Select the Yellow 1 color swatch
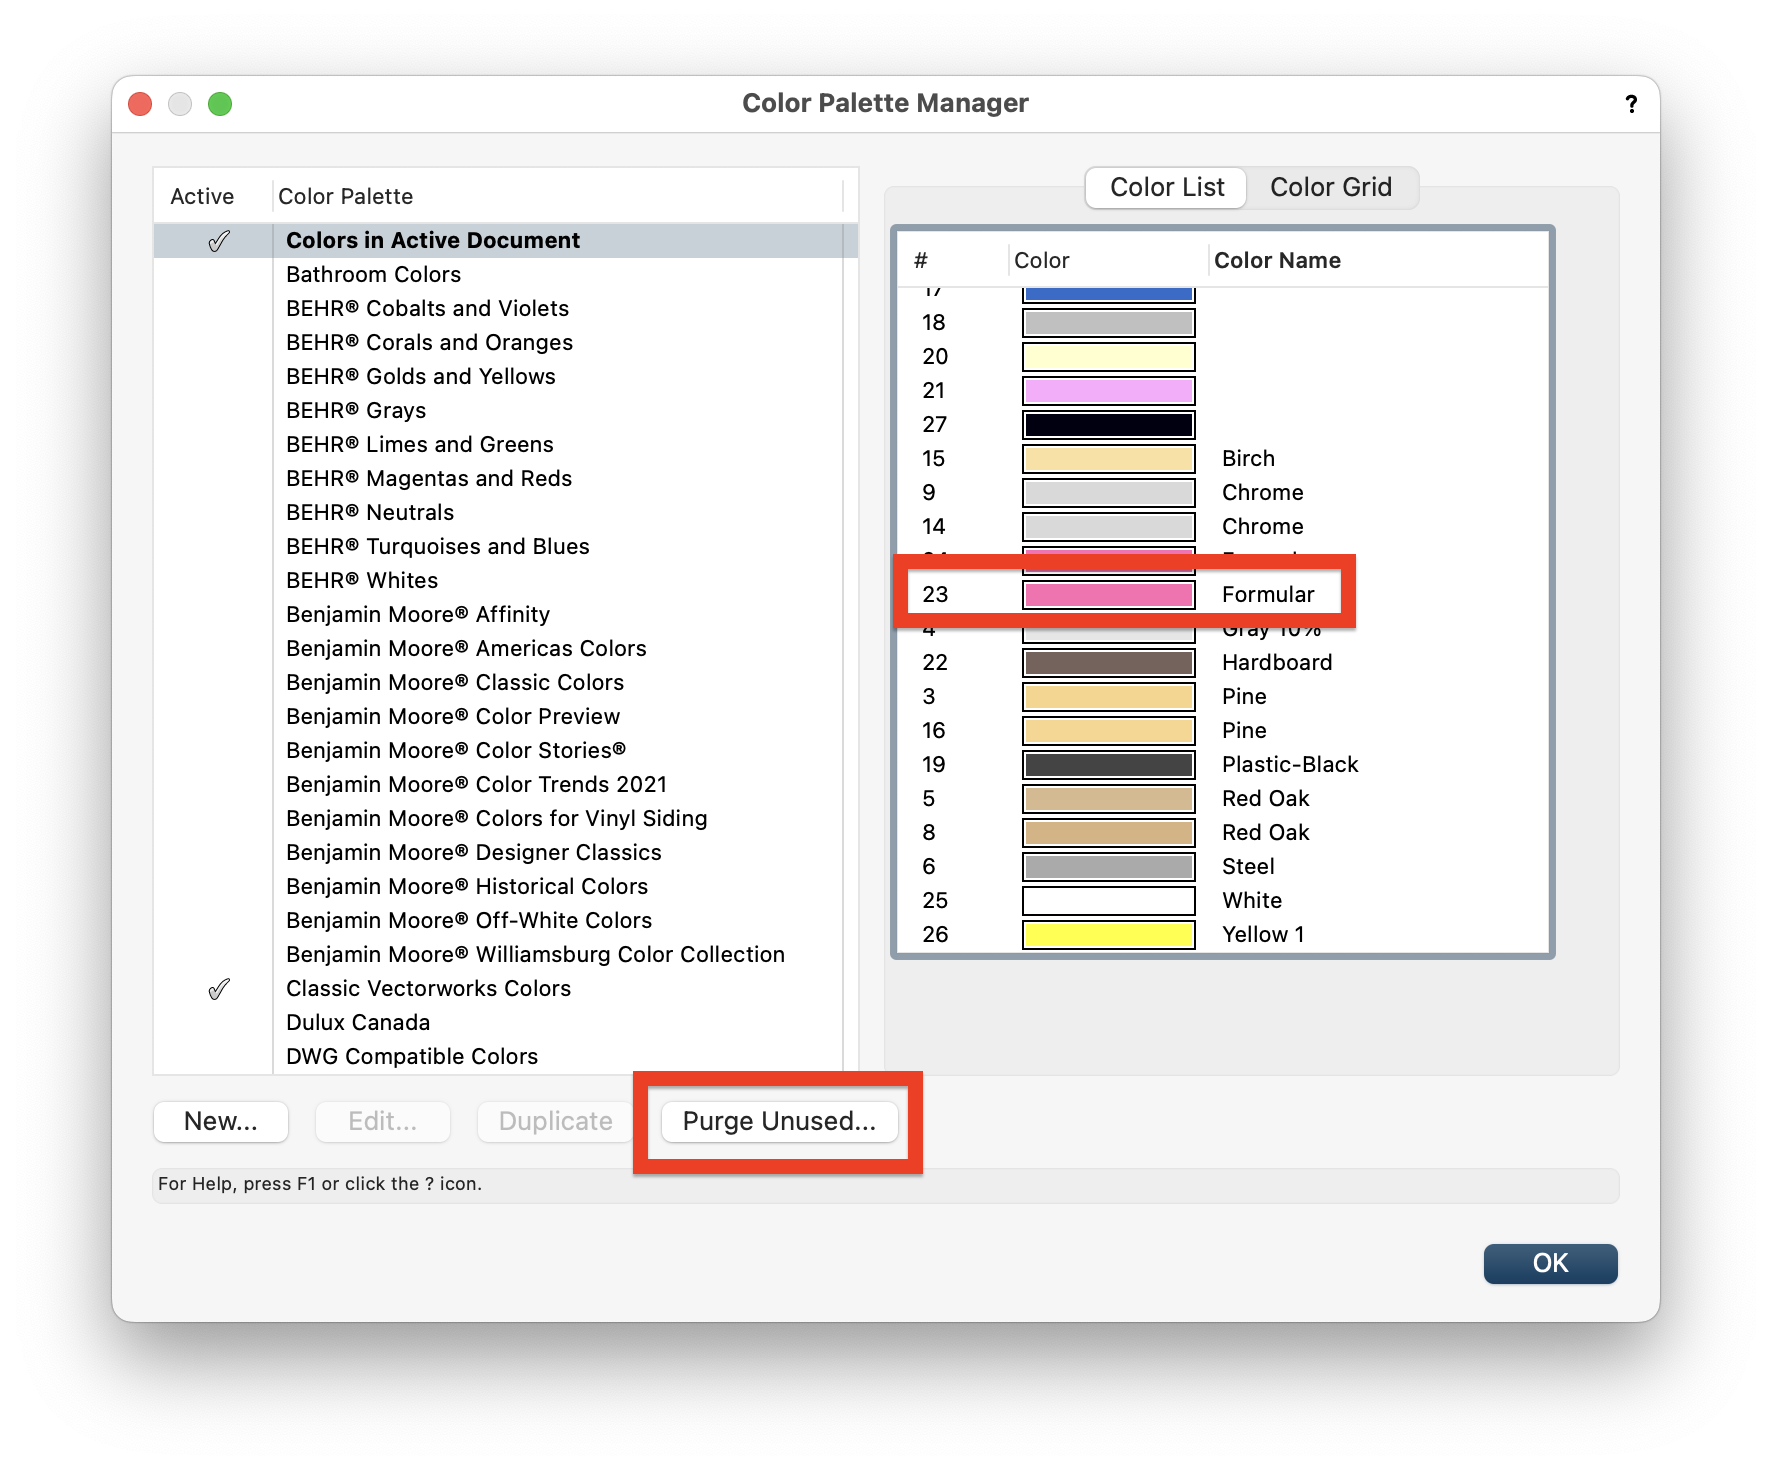The width and height of the screenshot is (1772, 1470). 1107,933
